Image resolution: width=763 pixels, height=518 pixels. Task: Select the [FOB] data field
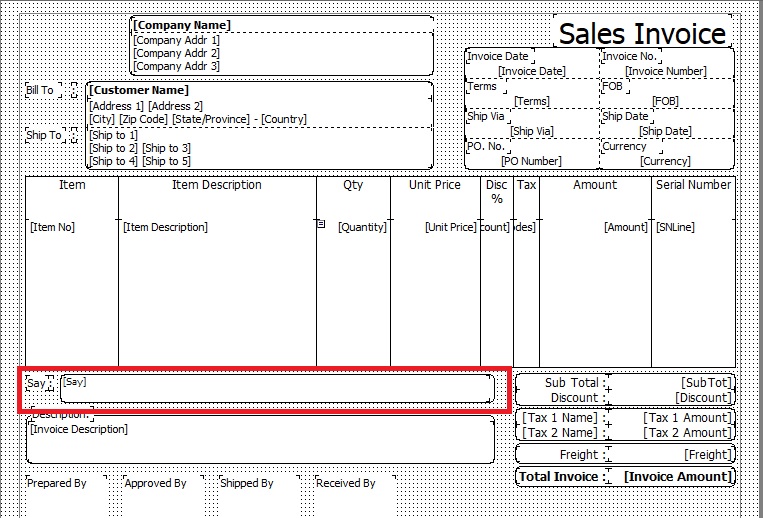pos(665,101)
